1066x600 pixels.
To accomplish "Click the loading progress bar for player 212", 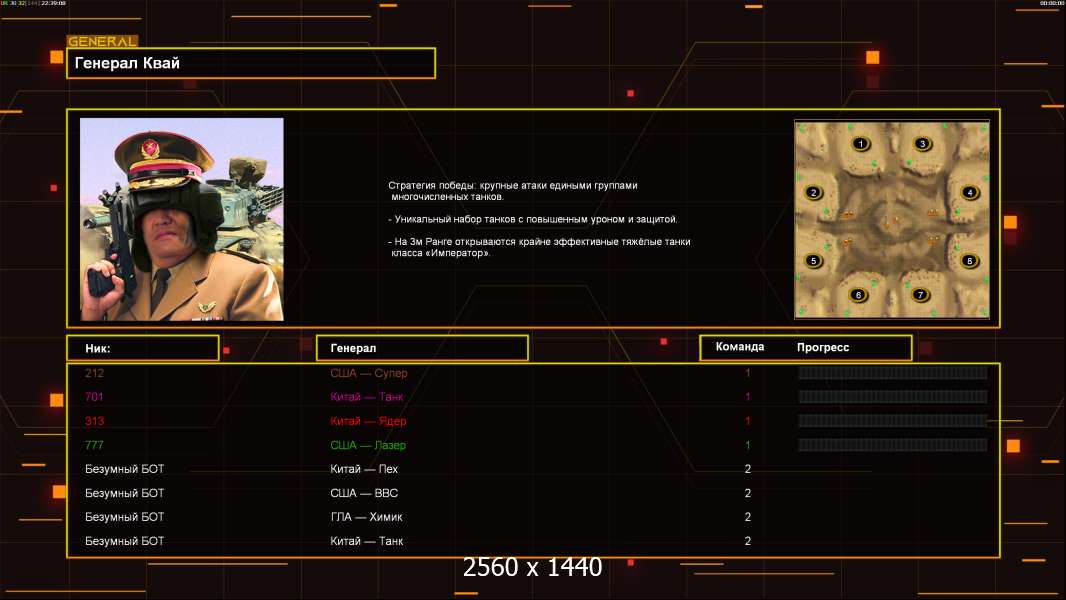I will tap(892, 373).
